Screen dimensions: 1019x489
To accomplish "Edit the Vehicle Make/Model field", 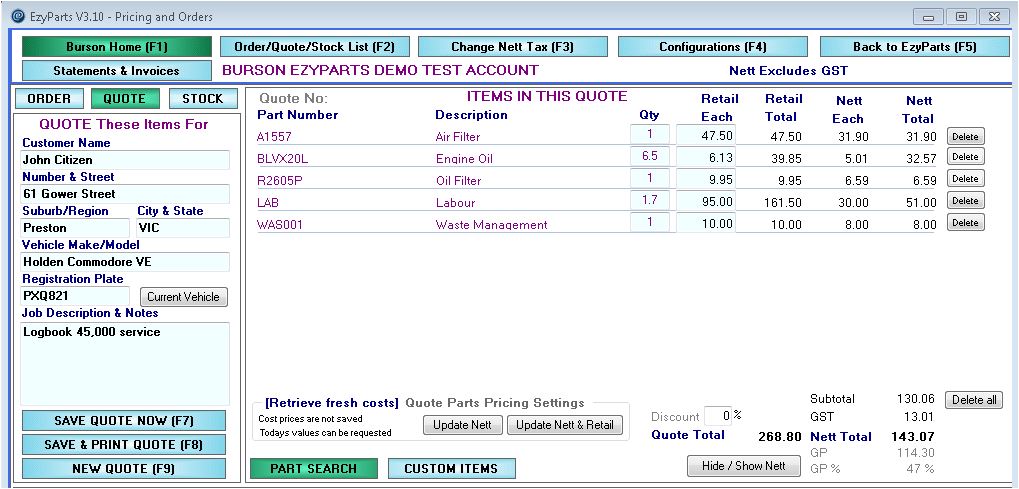I will click(x=125, y=262).
